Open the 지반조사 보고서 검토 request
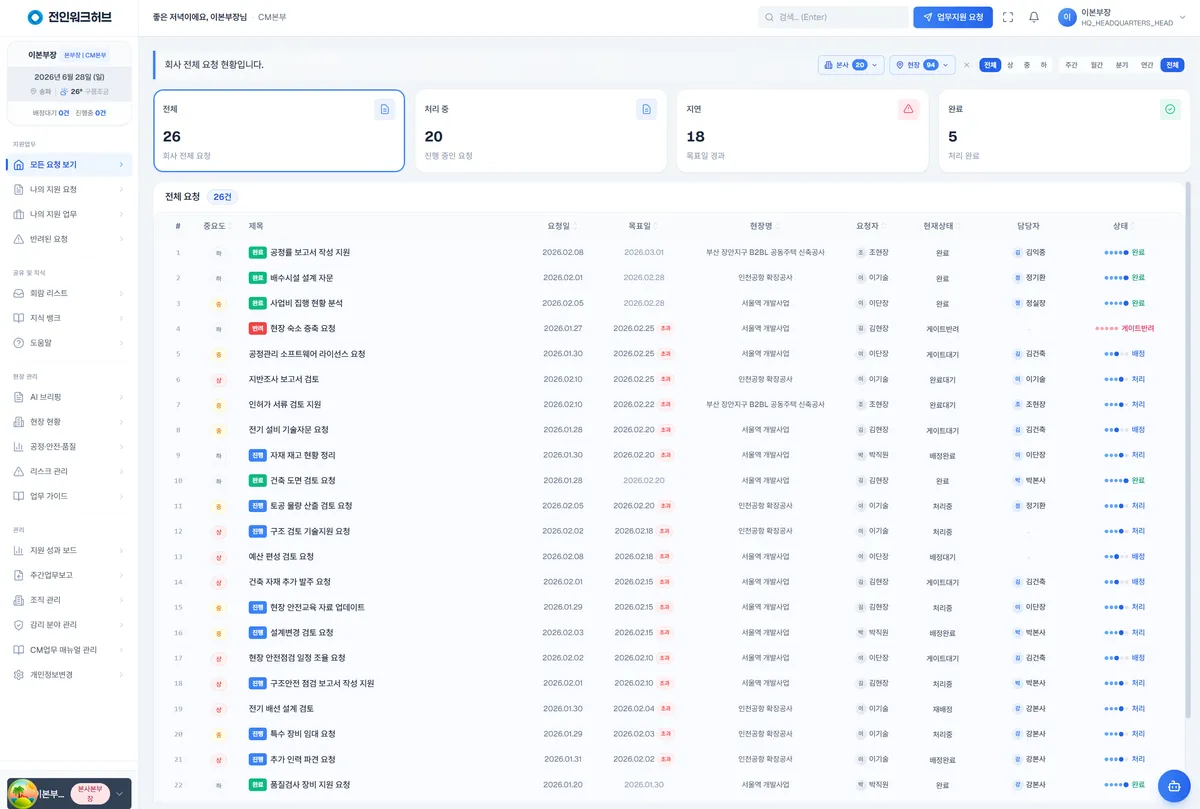1200x809 pixels. coord(284,379)
